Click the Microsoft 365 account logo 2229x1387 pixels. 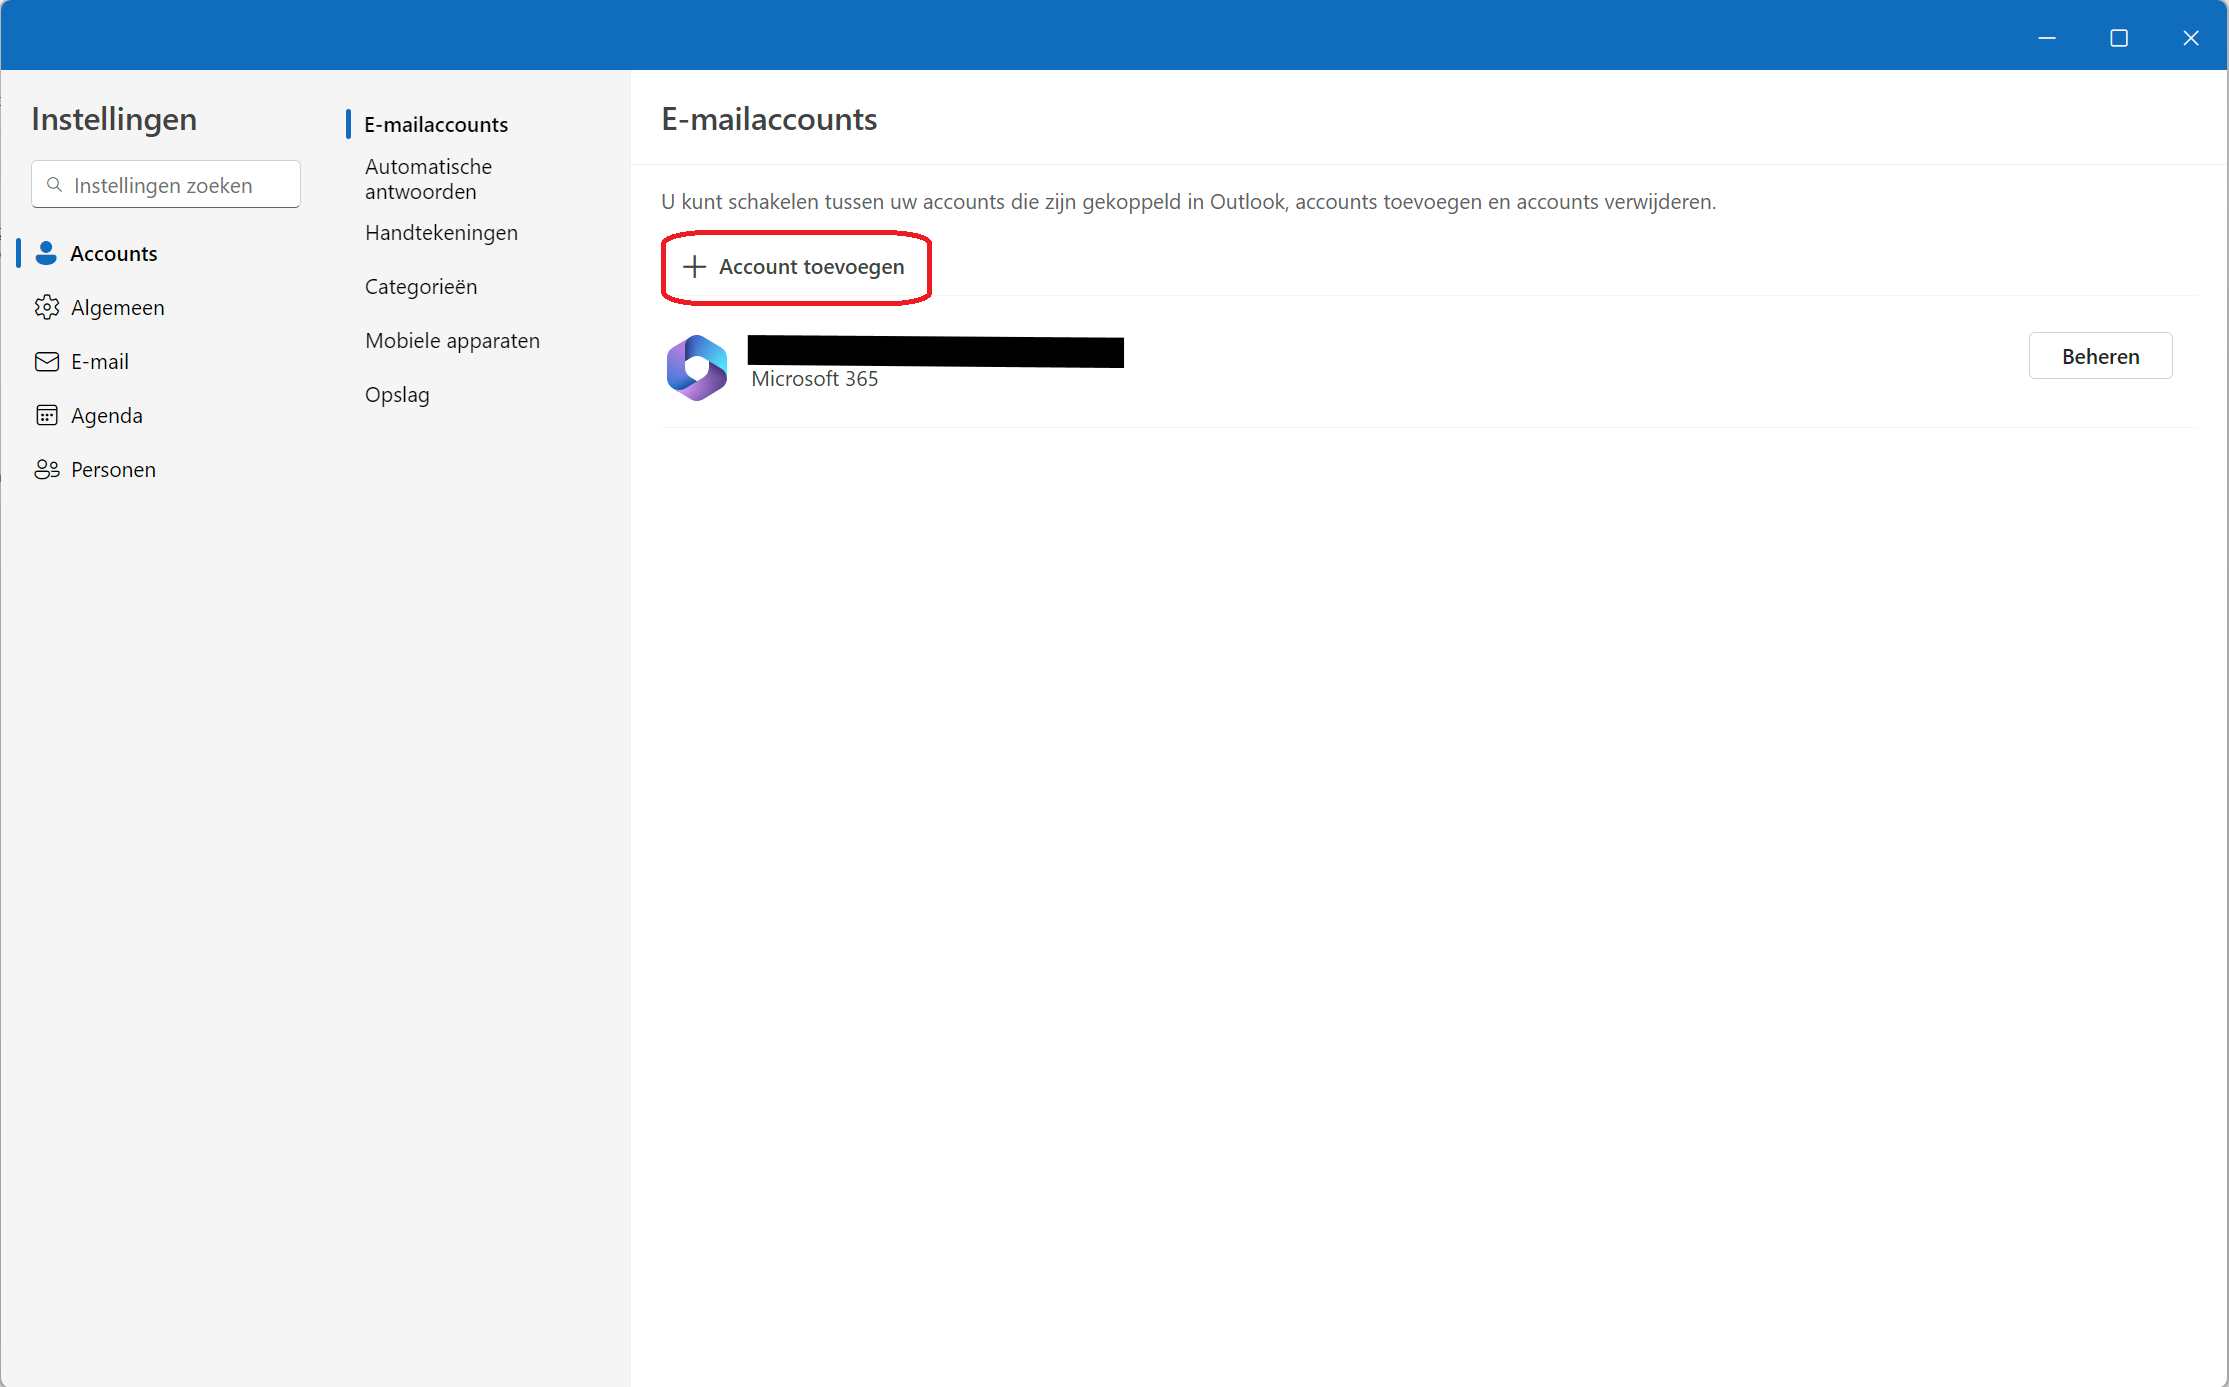point(697,367)
